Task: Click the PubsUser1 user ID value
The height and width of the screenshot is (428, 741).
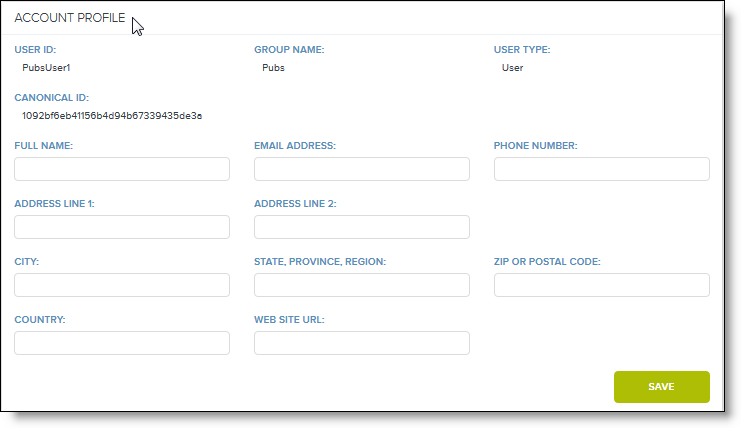Action: coord(46,68)
